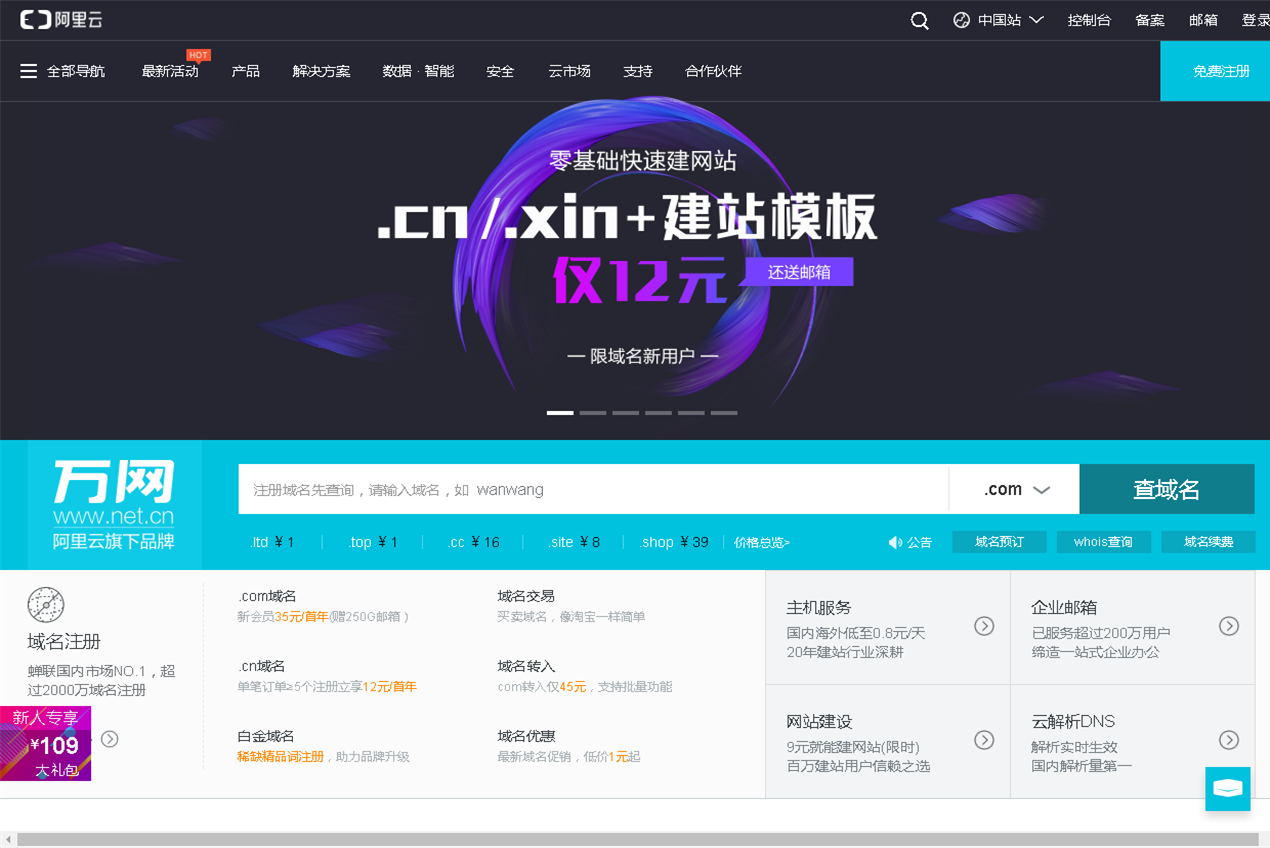Click the .site ¥8 price link

pos(574,542)
